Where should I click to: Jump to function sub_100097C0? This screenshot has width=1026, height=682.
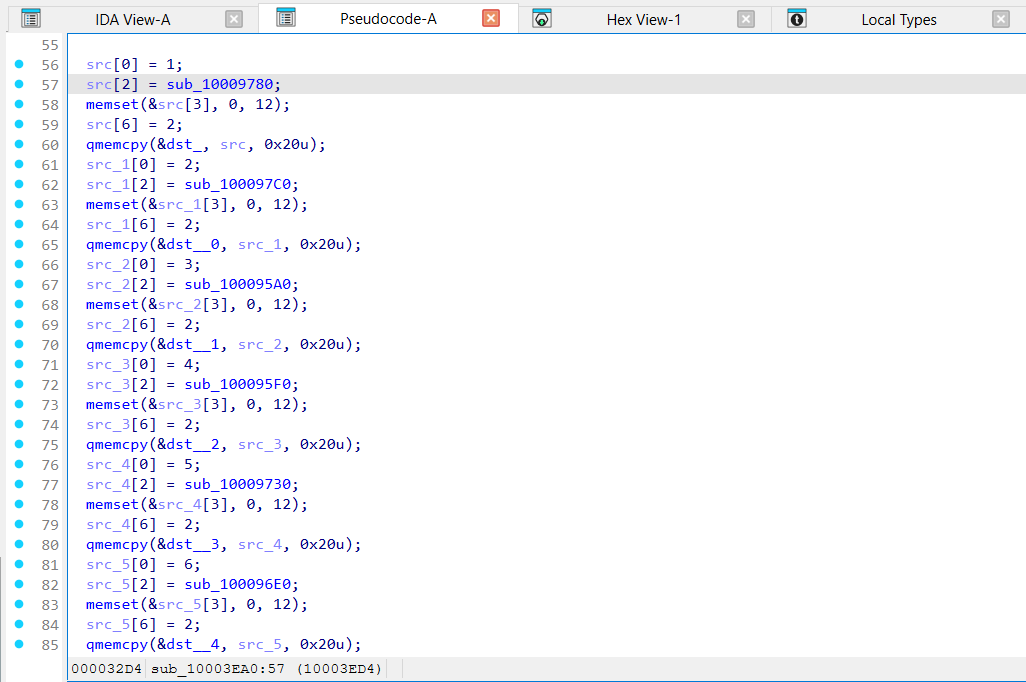pos(238,185)
